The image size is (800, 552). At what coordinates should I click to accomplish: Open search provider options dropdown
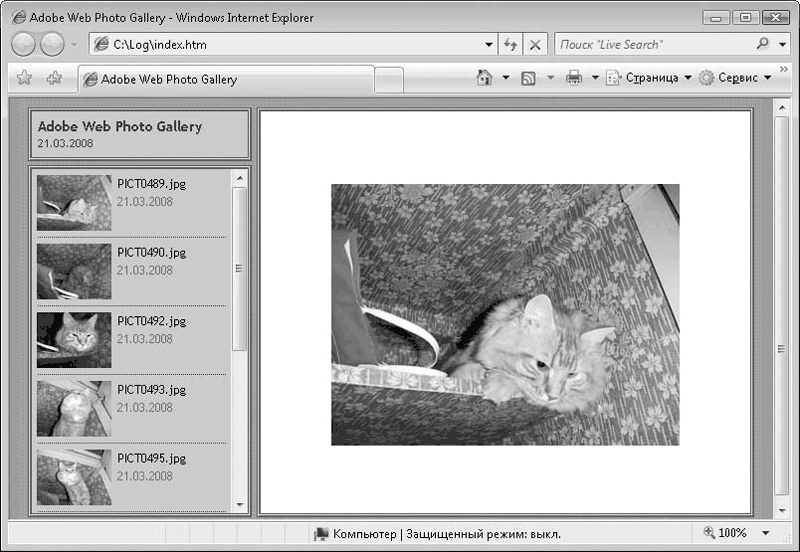(x=783, y=45)
